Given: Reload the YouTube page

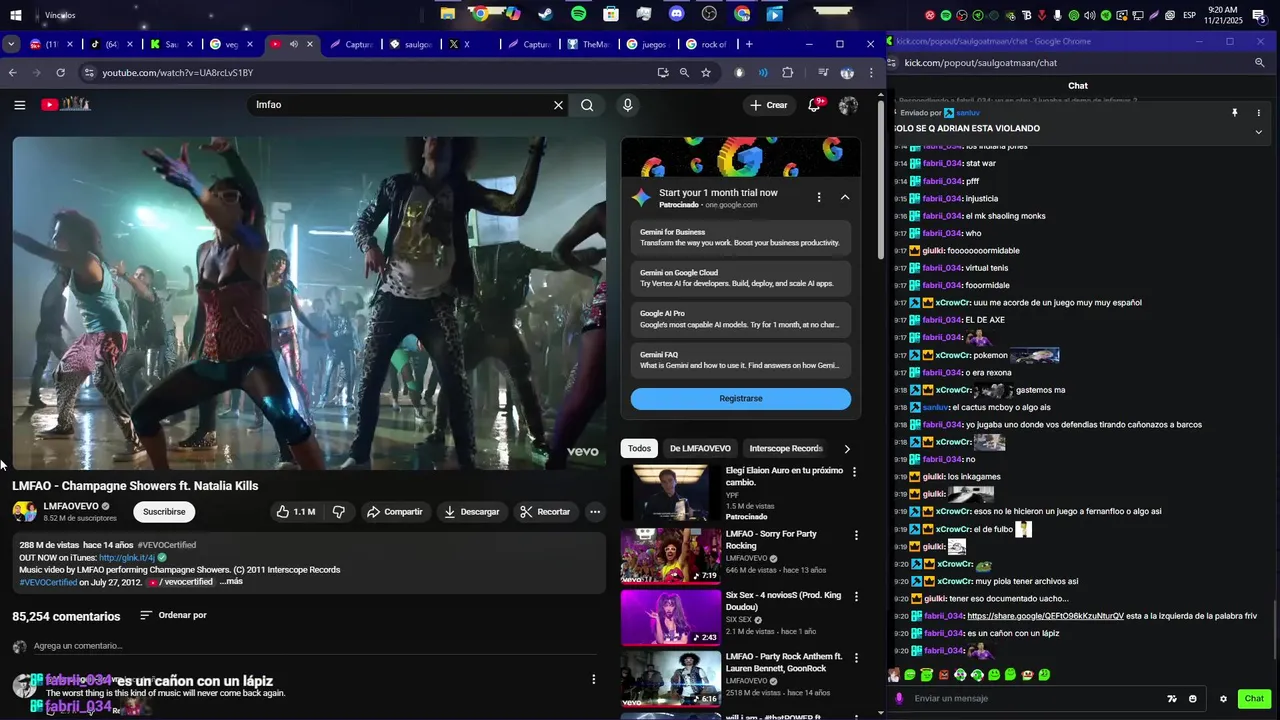Looking at the screenshot, I should (61, 73).
